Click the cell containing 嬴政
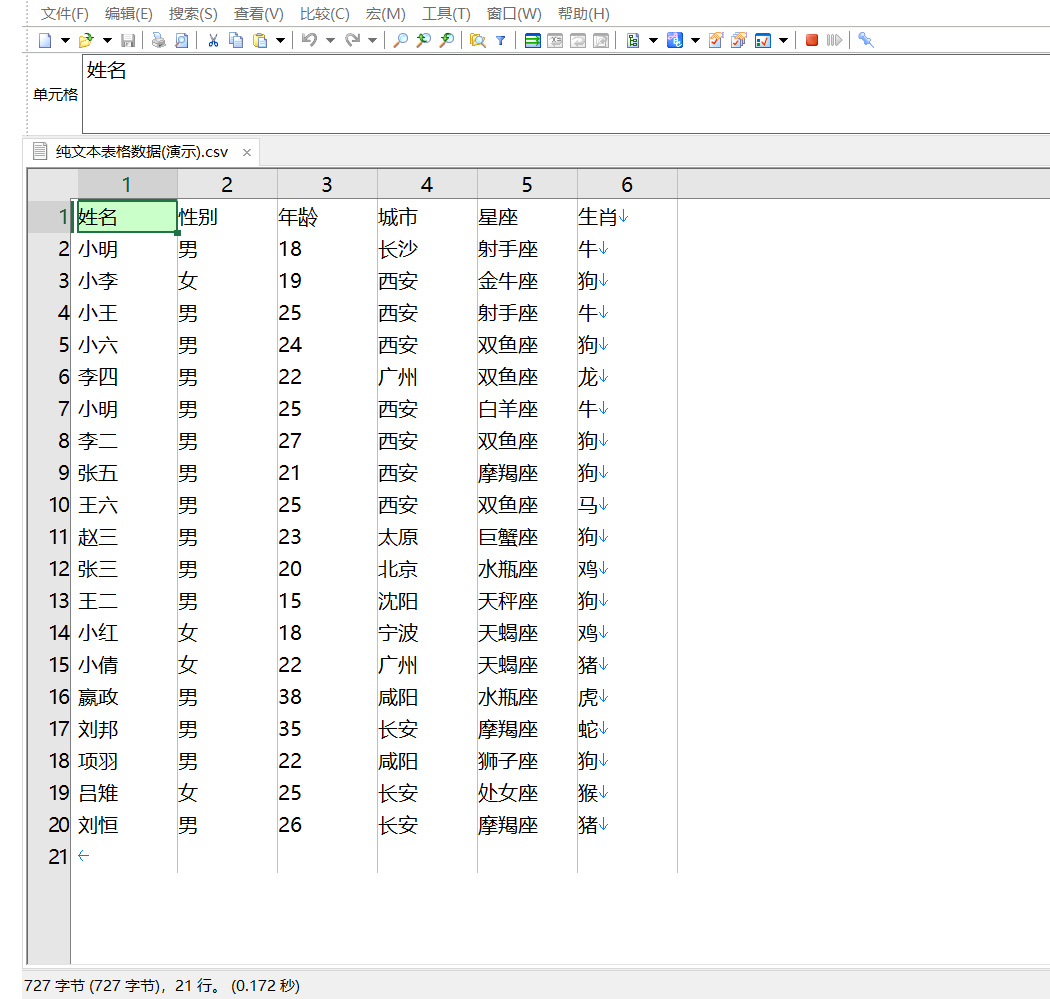This screenshot has height=999, width=1050. [127, 697]
